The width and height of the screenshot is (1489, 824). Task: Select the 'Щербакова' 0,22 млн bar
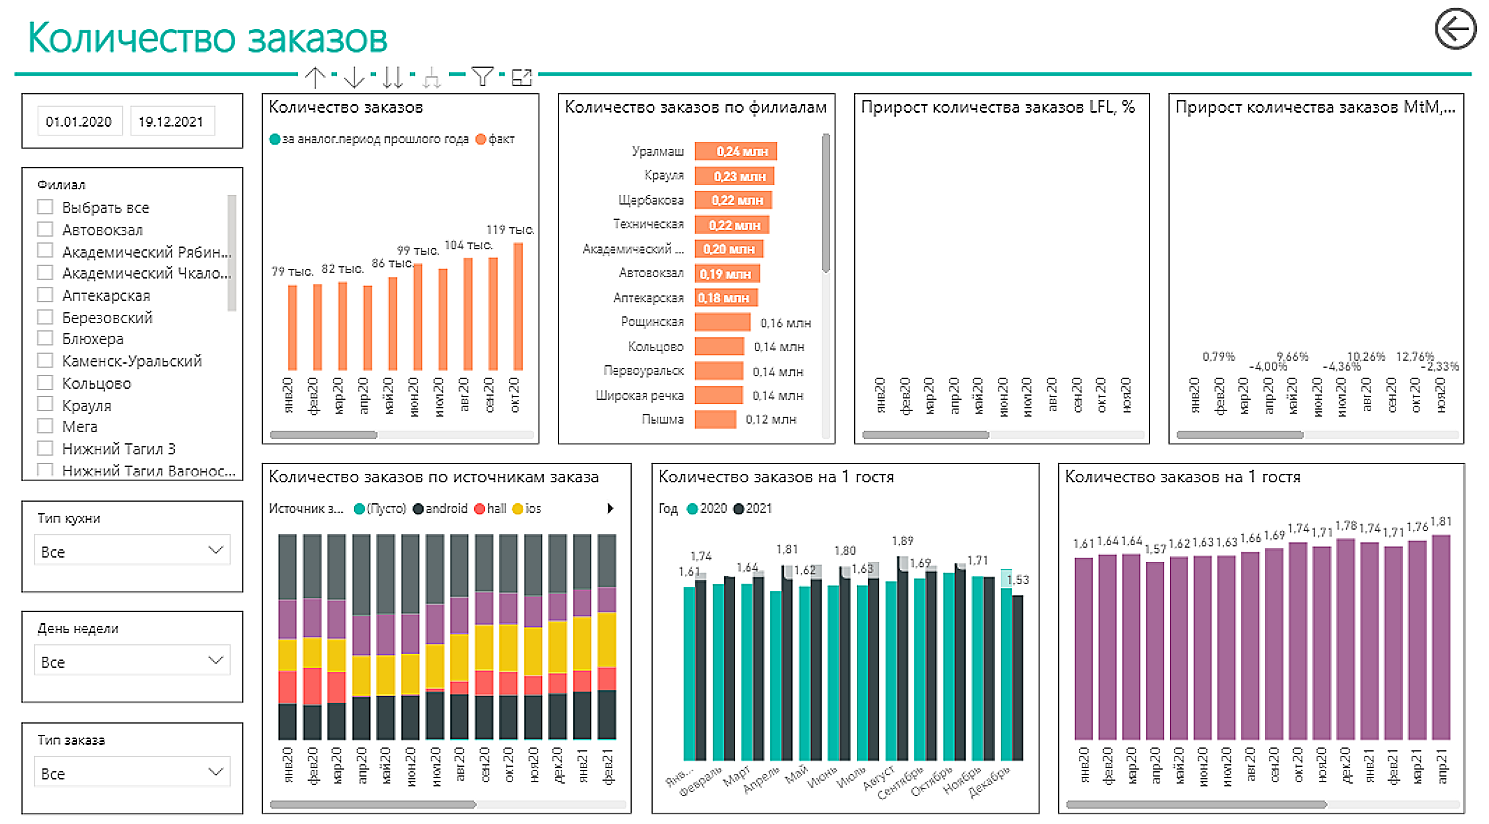click(x=733, y=201)
